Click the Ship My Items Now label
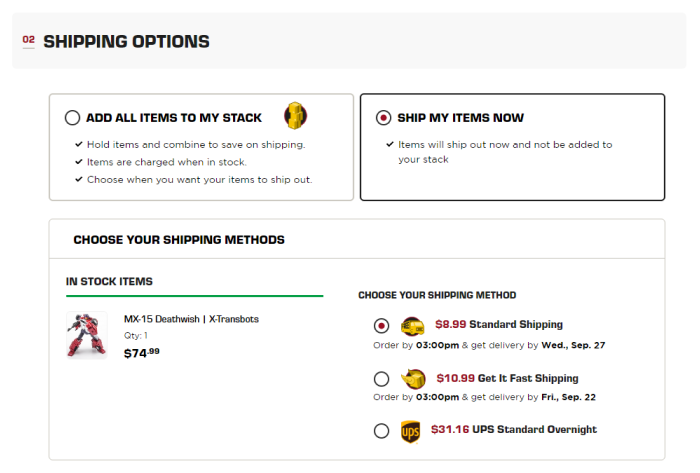700x473 pixels. click(461, 118)
